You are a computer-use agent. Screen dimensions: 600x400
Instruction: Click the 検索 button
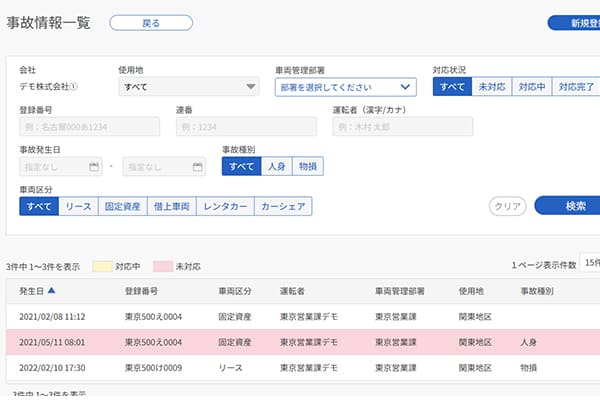567,206
